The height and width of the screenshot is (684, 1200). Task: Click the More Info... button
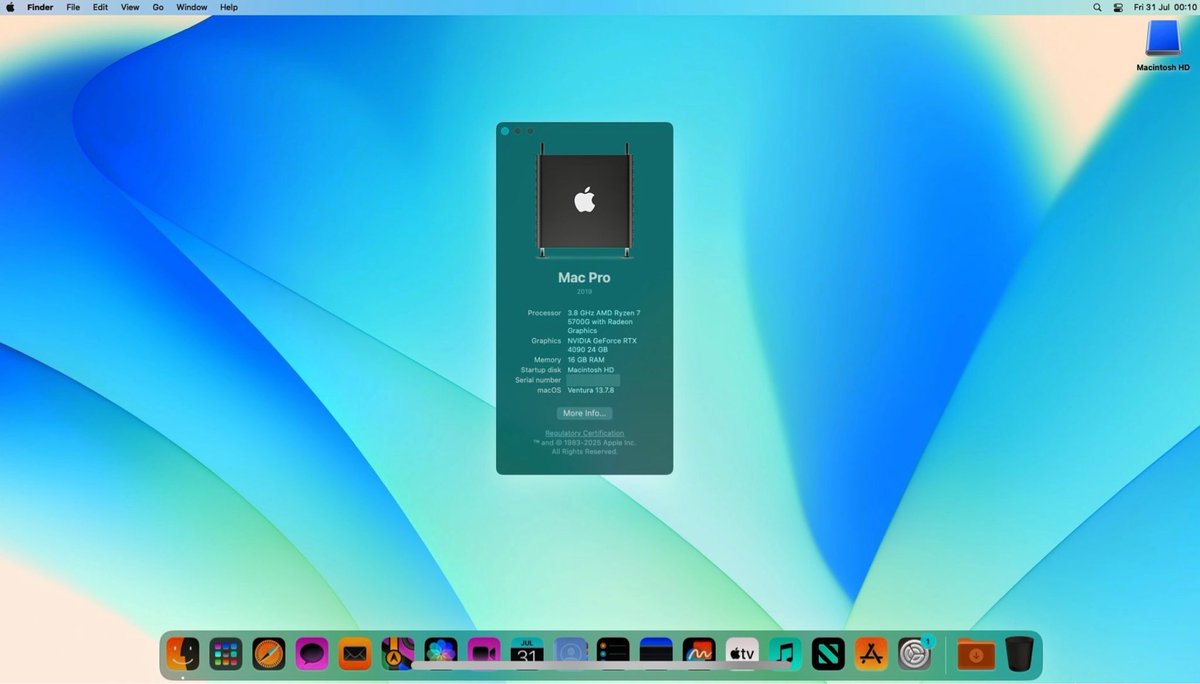[x=584, y=413]
